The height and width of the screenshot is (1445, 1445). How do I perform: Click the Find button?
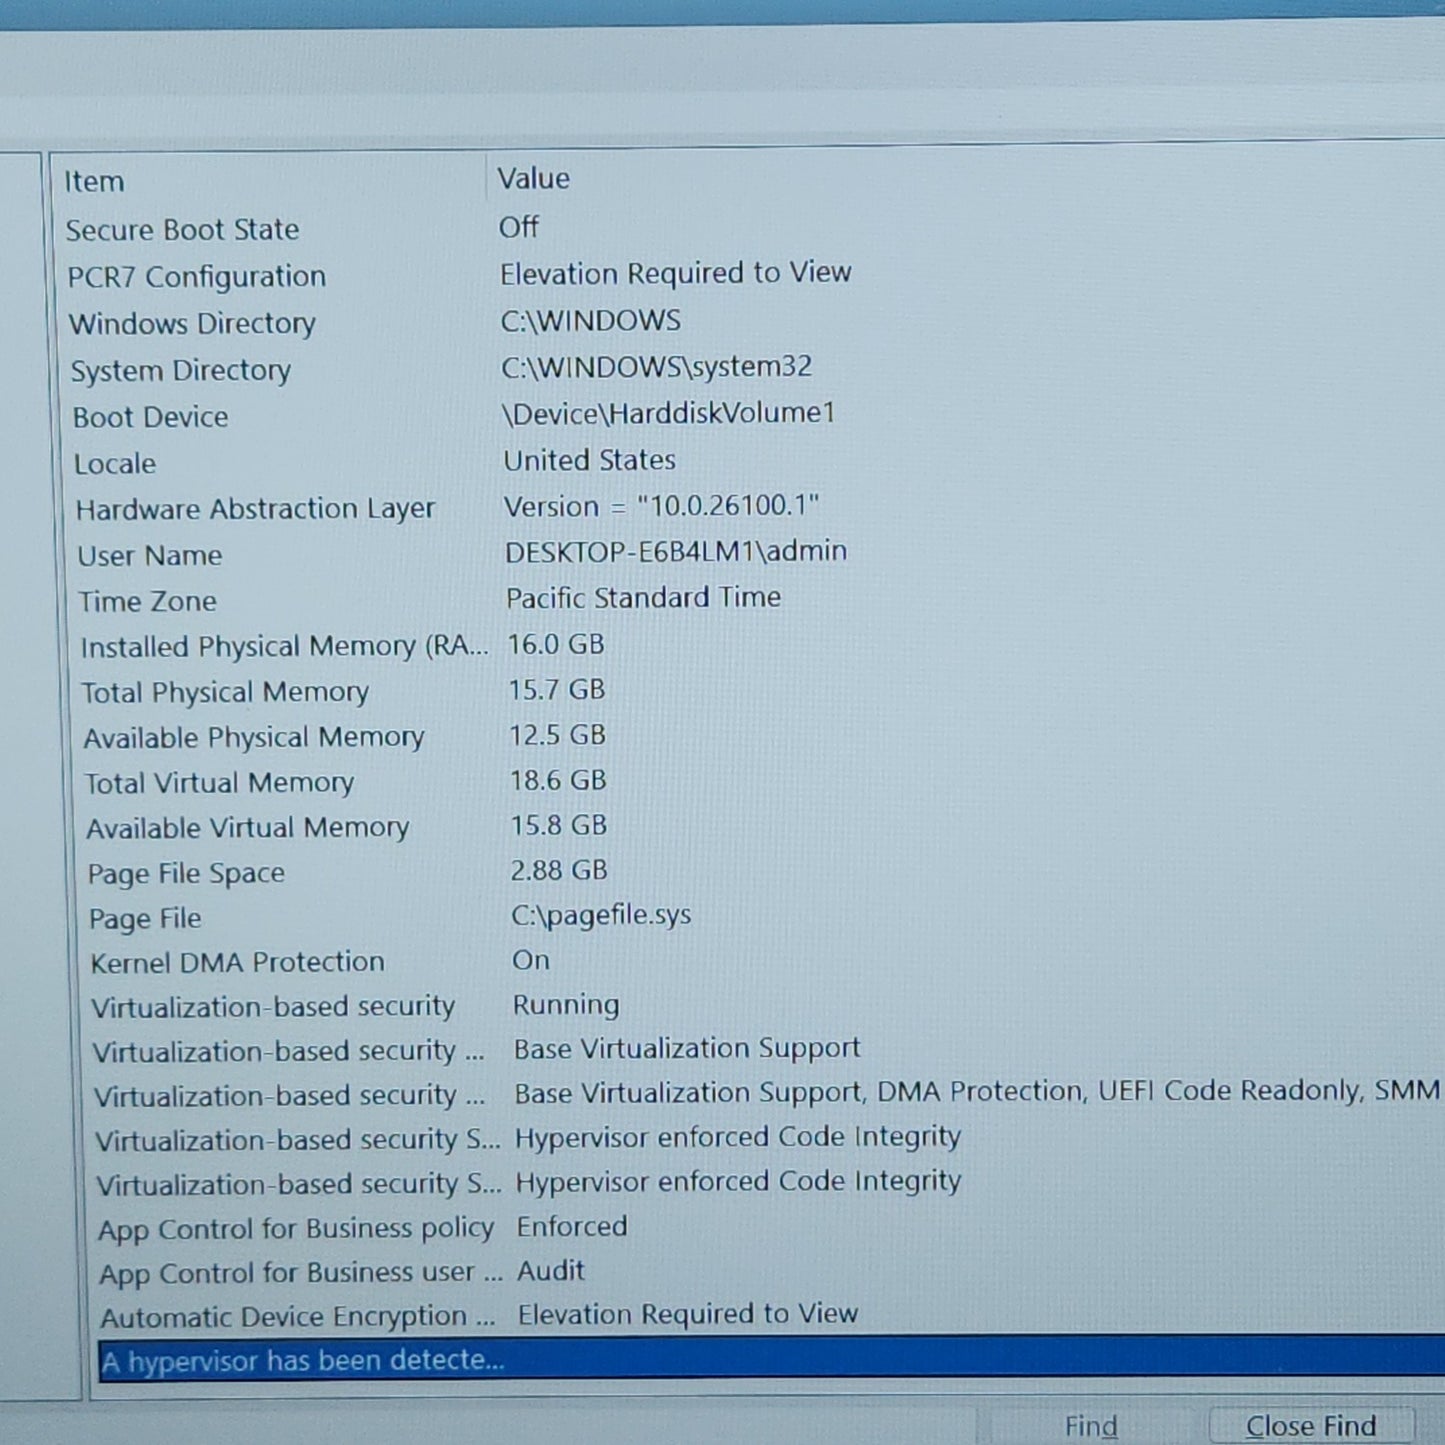pos(1090,1425)
